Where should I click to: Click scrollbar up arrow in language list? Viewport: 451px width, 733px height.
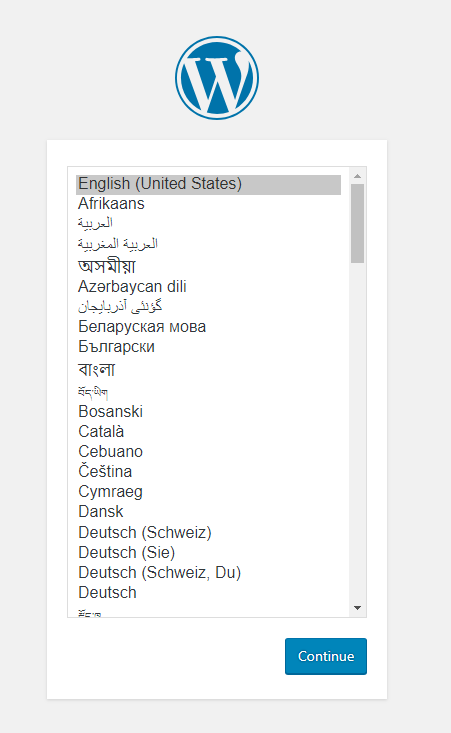point(358,176)
